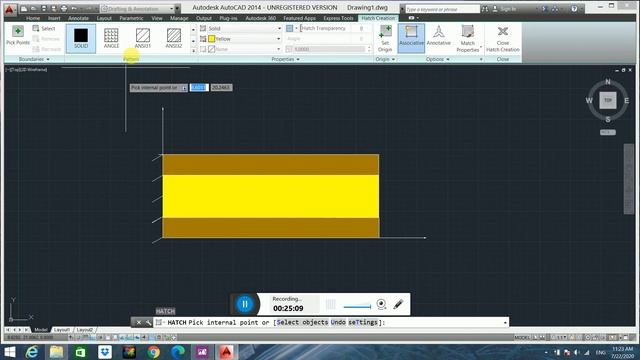Open the Express Tools ribbon tab
640x360 pixels.
(338, 18)
